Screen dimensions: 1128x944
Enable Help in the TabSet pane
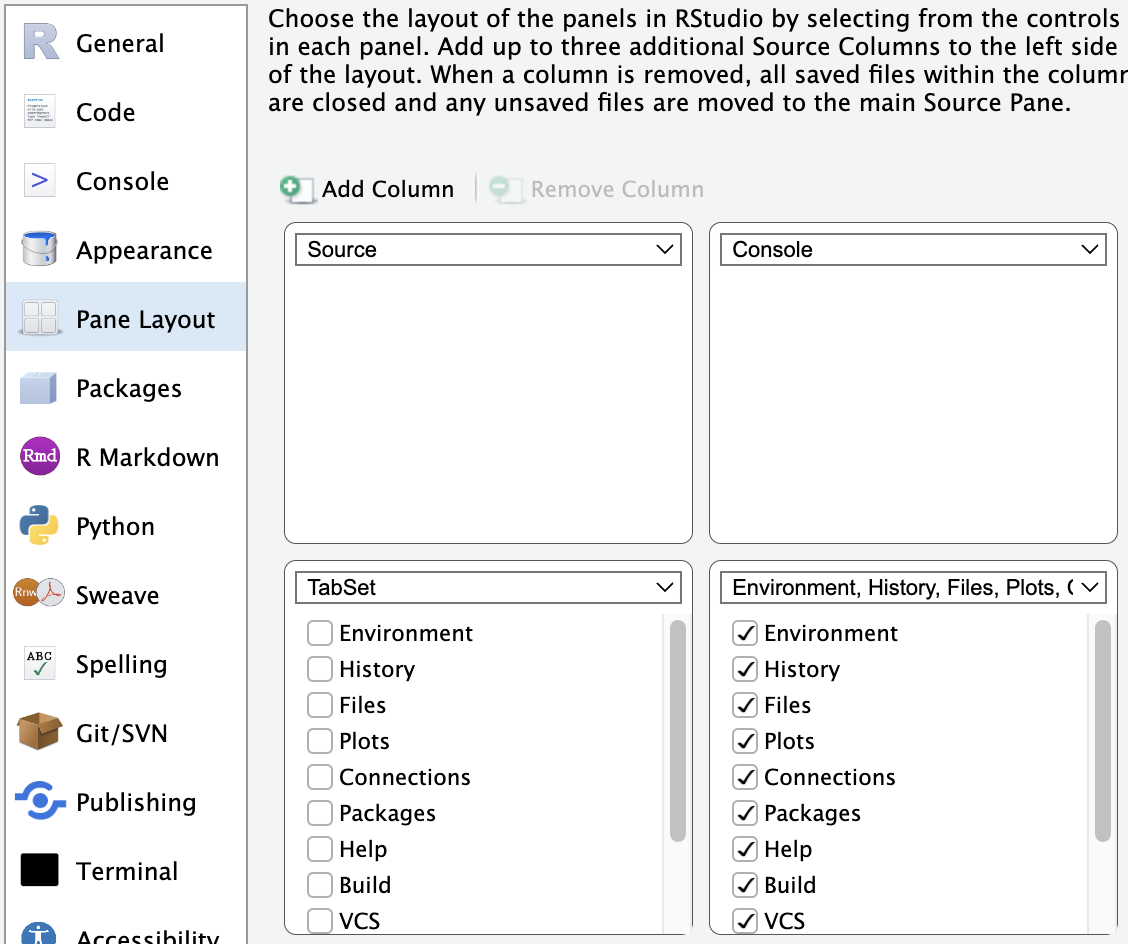pos(320,849)
